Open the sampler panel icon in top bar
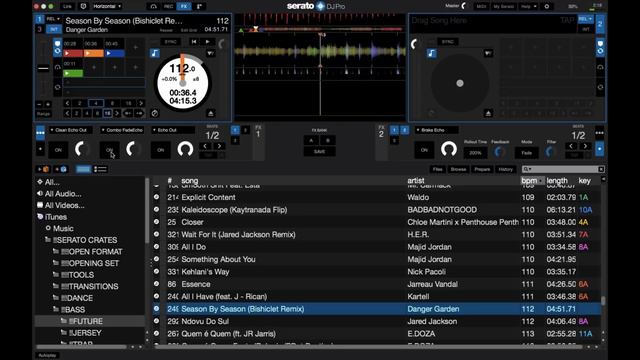The height and width of the screenshot is (360, 640). point(199,6)
